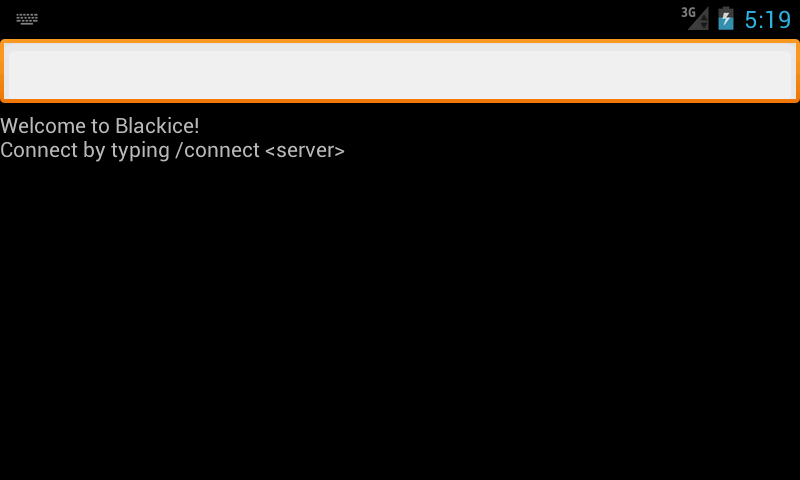Click the word 'typing' in the instructions
The width and height of the screenshot is (800, 480).
coord(140,151)
